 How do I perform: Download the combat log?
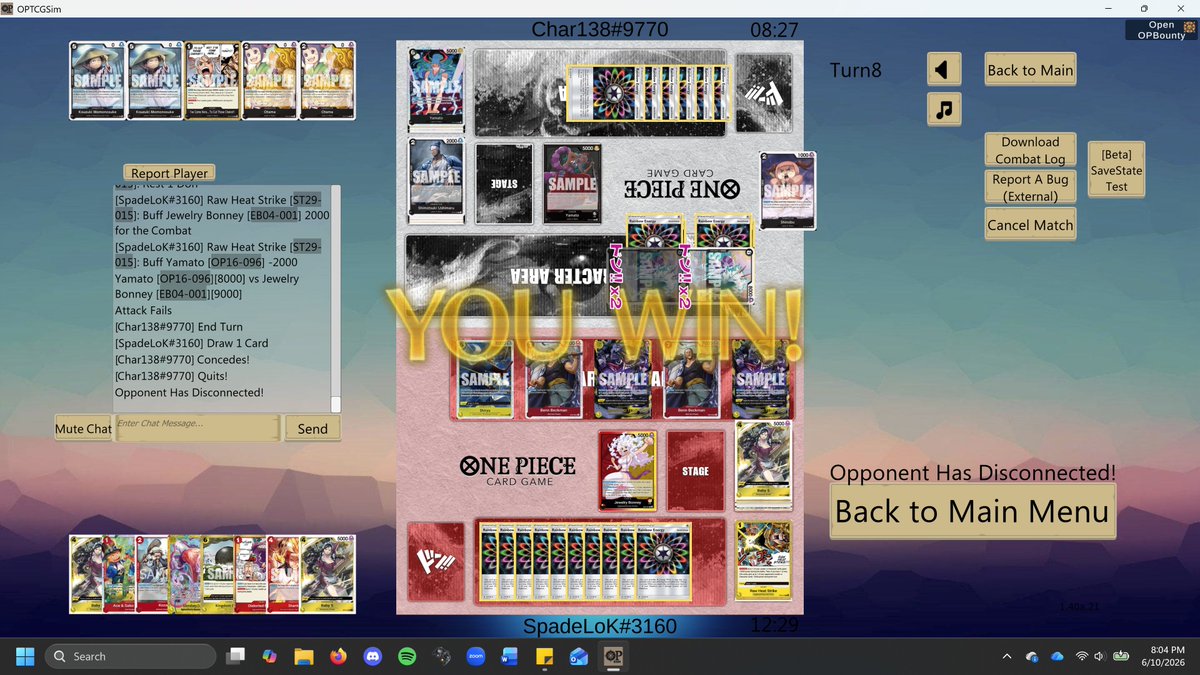1030,150
